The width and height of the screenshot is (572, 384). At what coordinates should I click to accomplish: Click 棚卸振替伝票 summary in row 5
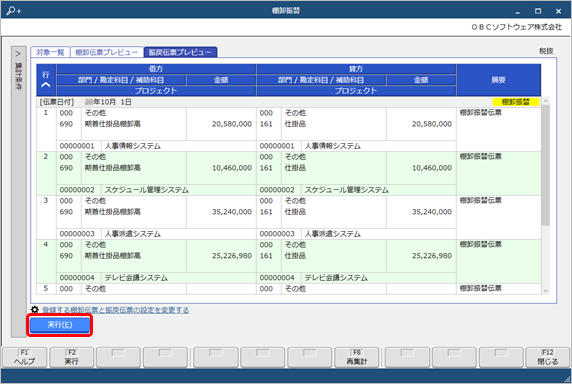pyautogui.click(x=481, y=288)
